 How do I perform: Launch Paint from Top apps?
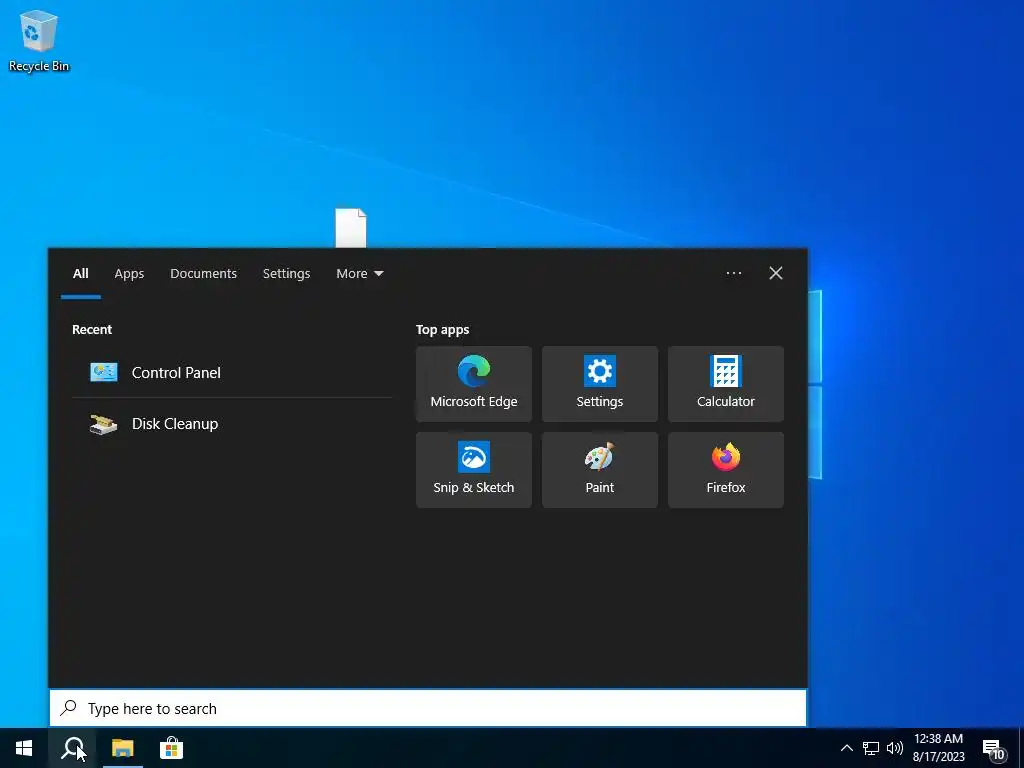(600, 470)
